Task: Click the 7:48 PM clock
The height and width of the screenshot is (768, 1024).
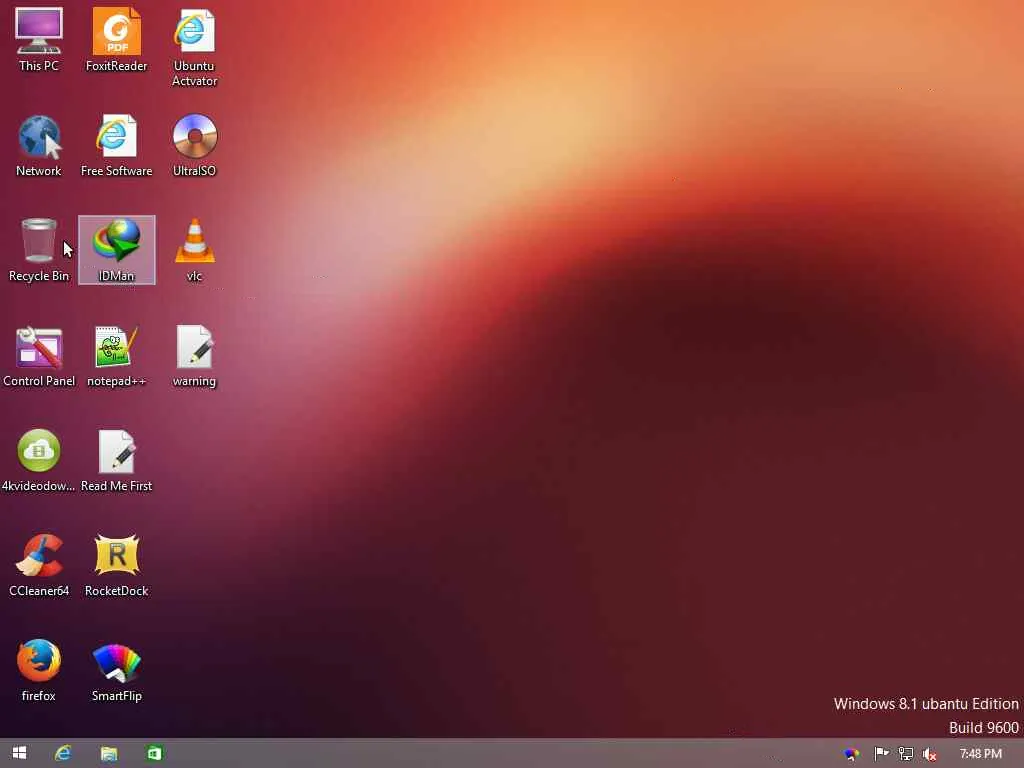Action: coord(980,754)
